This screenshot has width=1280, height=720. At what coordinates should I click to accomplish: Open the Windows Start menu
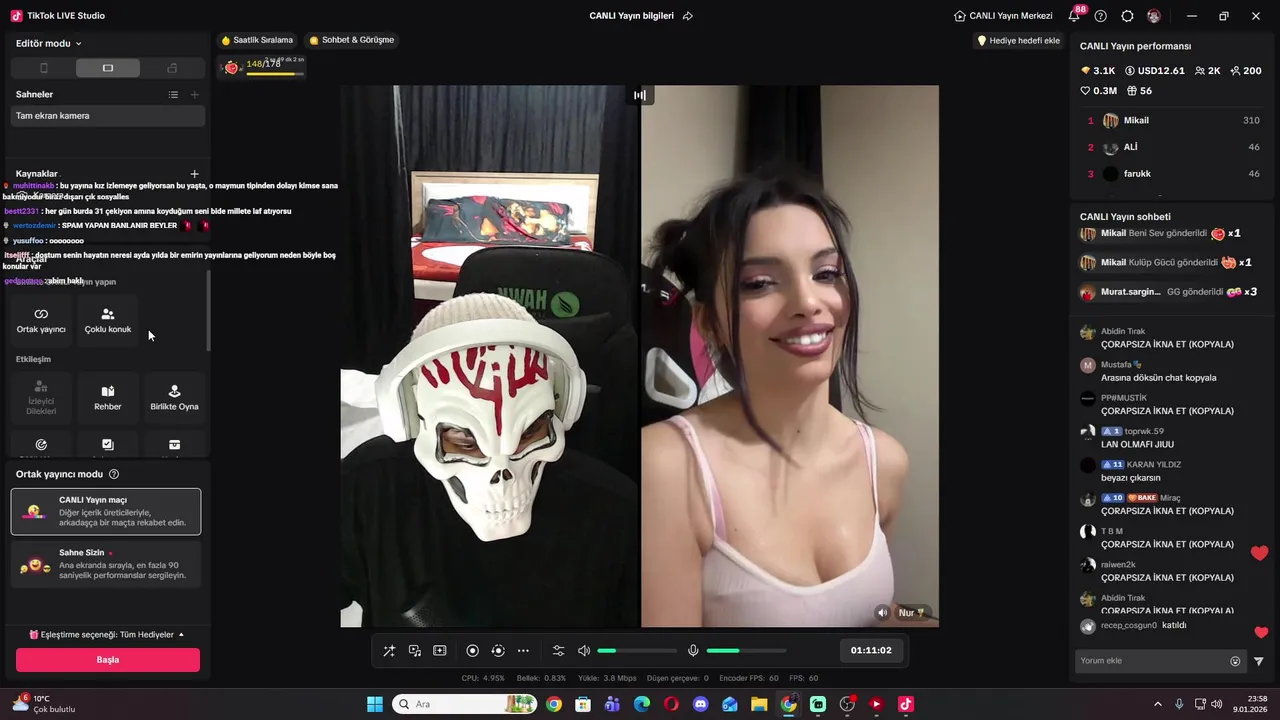[375, 704]
